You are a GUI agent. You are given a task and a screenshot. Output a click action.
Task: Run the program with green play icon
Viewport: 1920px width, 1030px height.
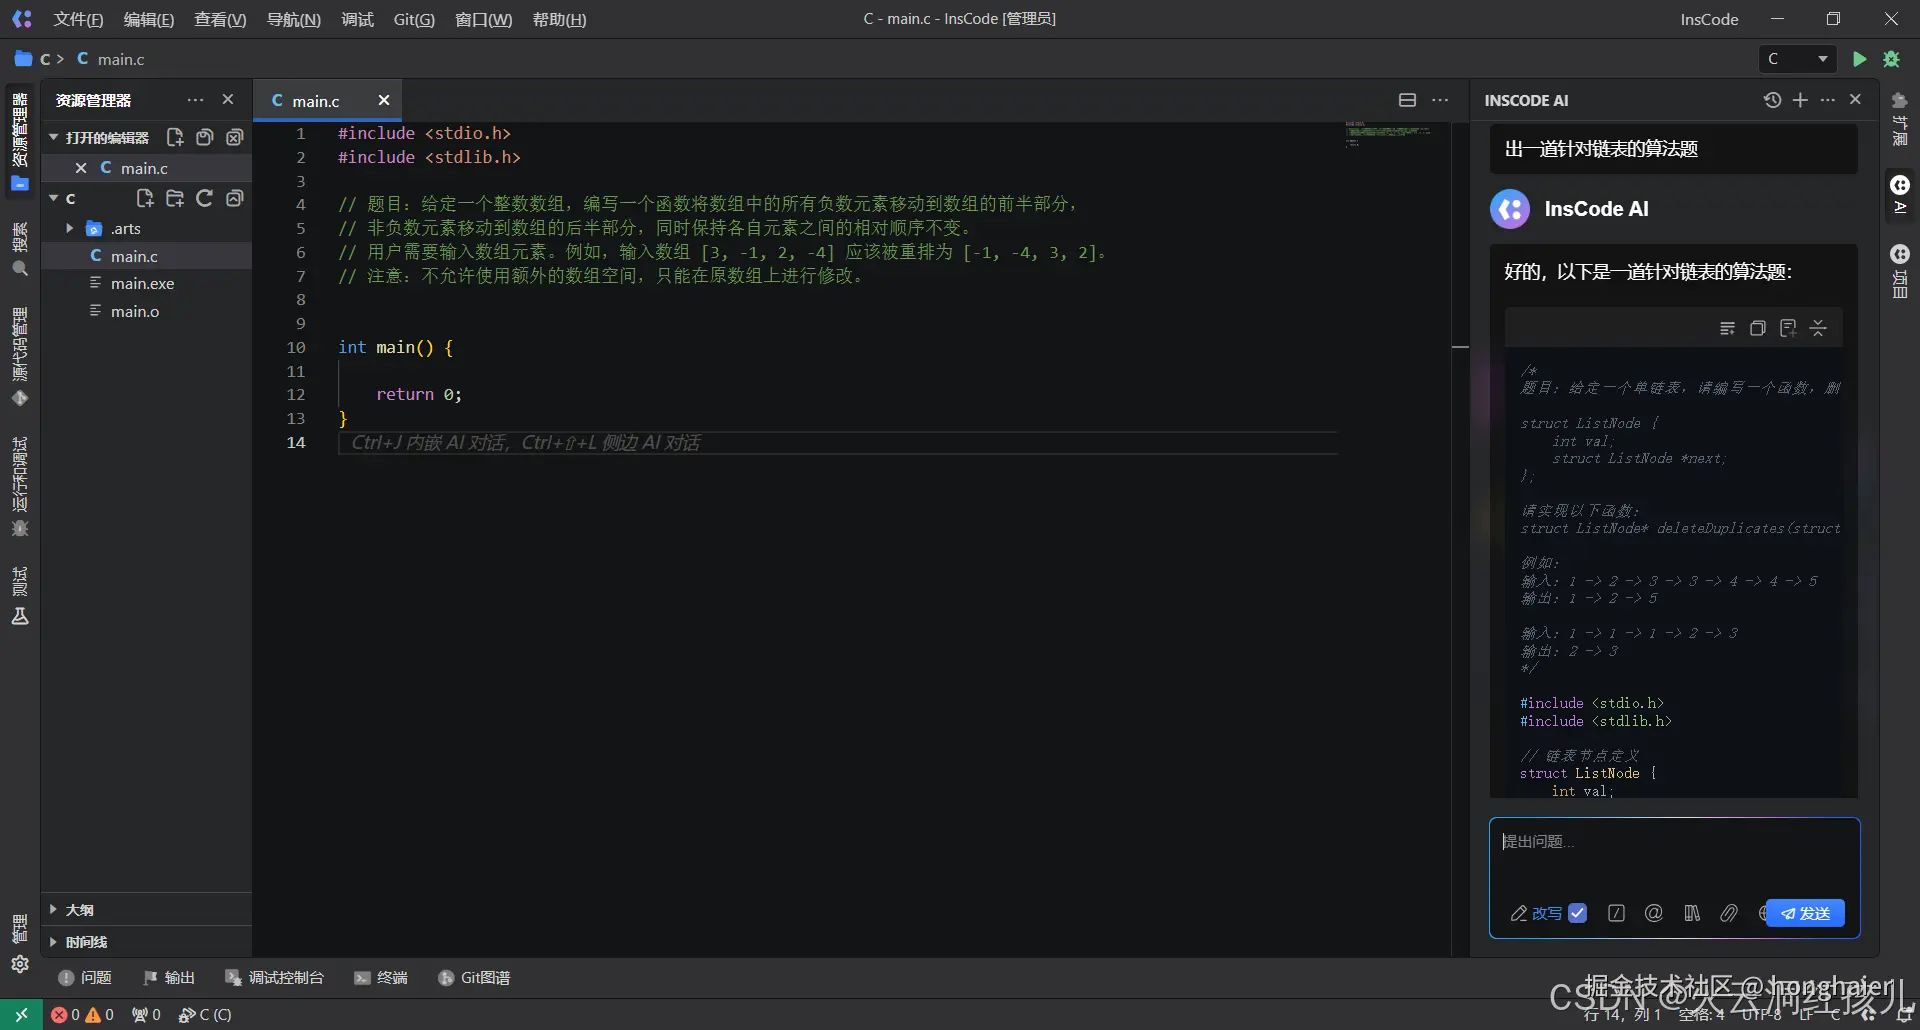[1859, 59]
